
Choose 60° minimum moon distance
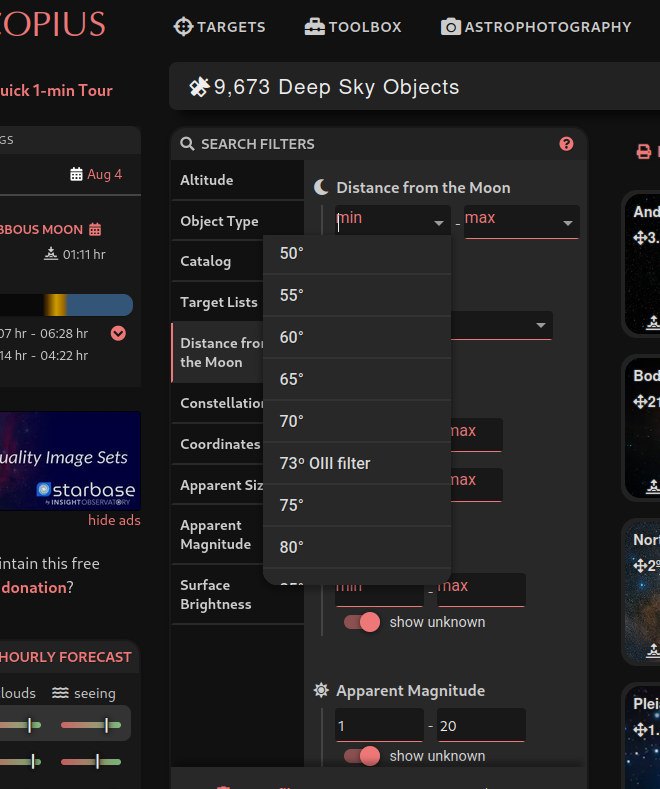357,337
